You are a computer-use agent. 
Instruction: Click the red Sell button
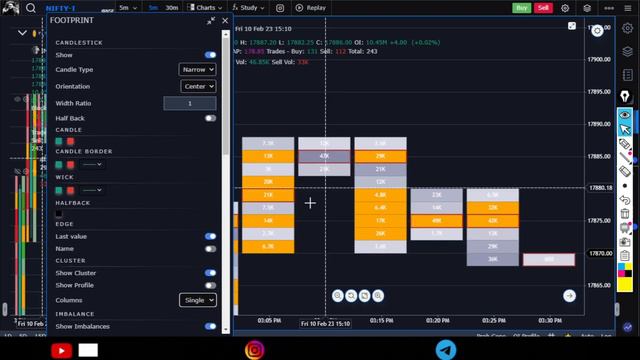[x=543, y=8]
